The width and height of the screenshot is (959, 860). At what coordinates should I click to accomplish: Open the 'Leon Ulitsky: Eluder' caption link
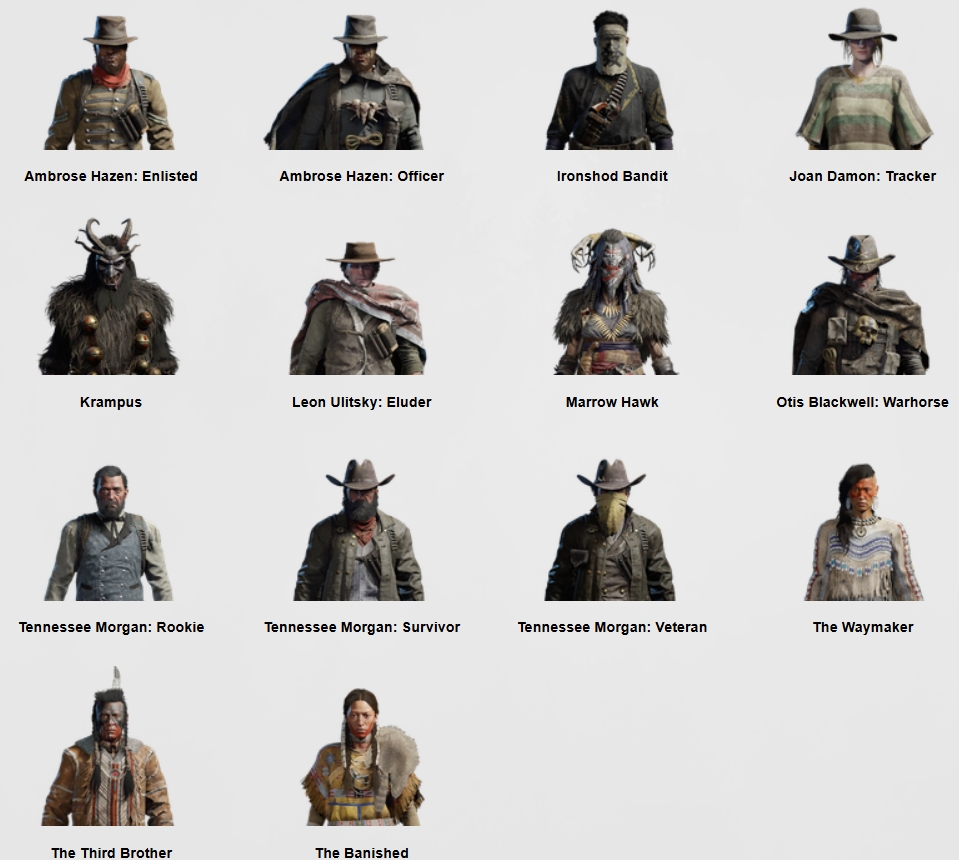[361, 402]
